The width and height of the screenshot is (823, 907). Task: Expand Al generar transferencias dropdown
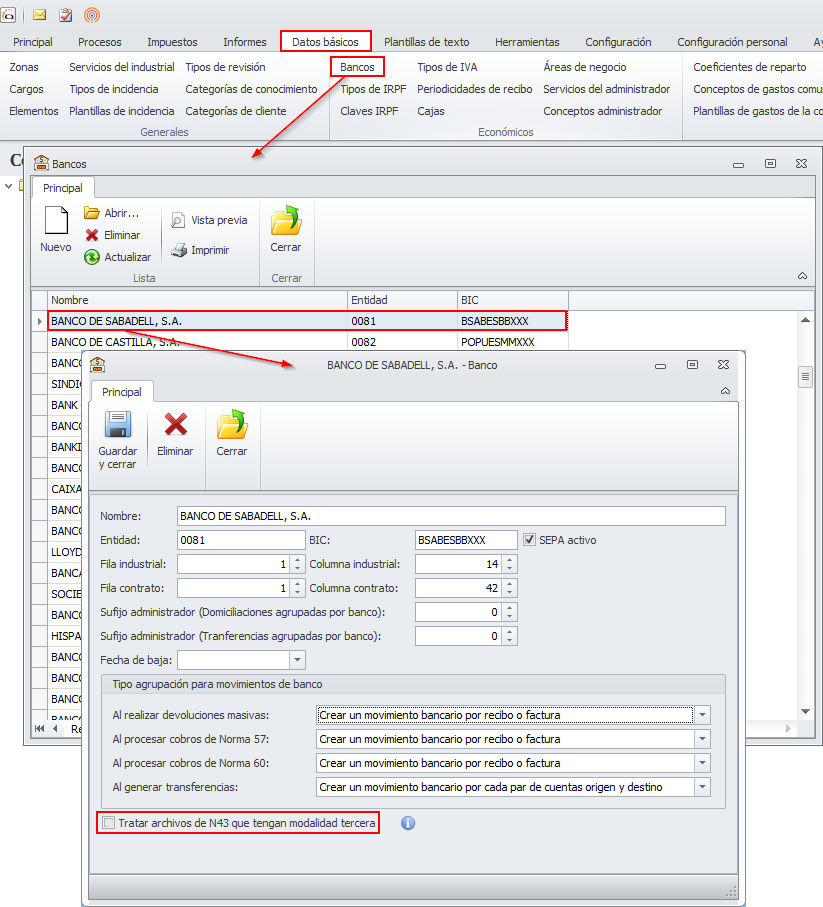coord(702,787)
